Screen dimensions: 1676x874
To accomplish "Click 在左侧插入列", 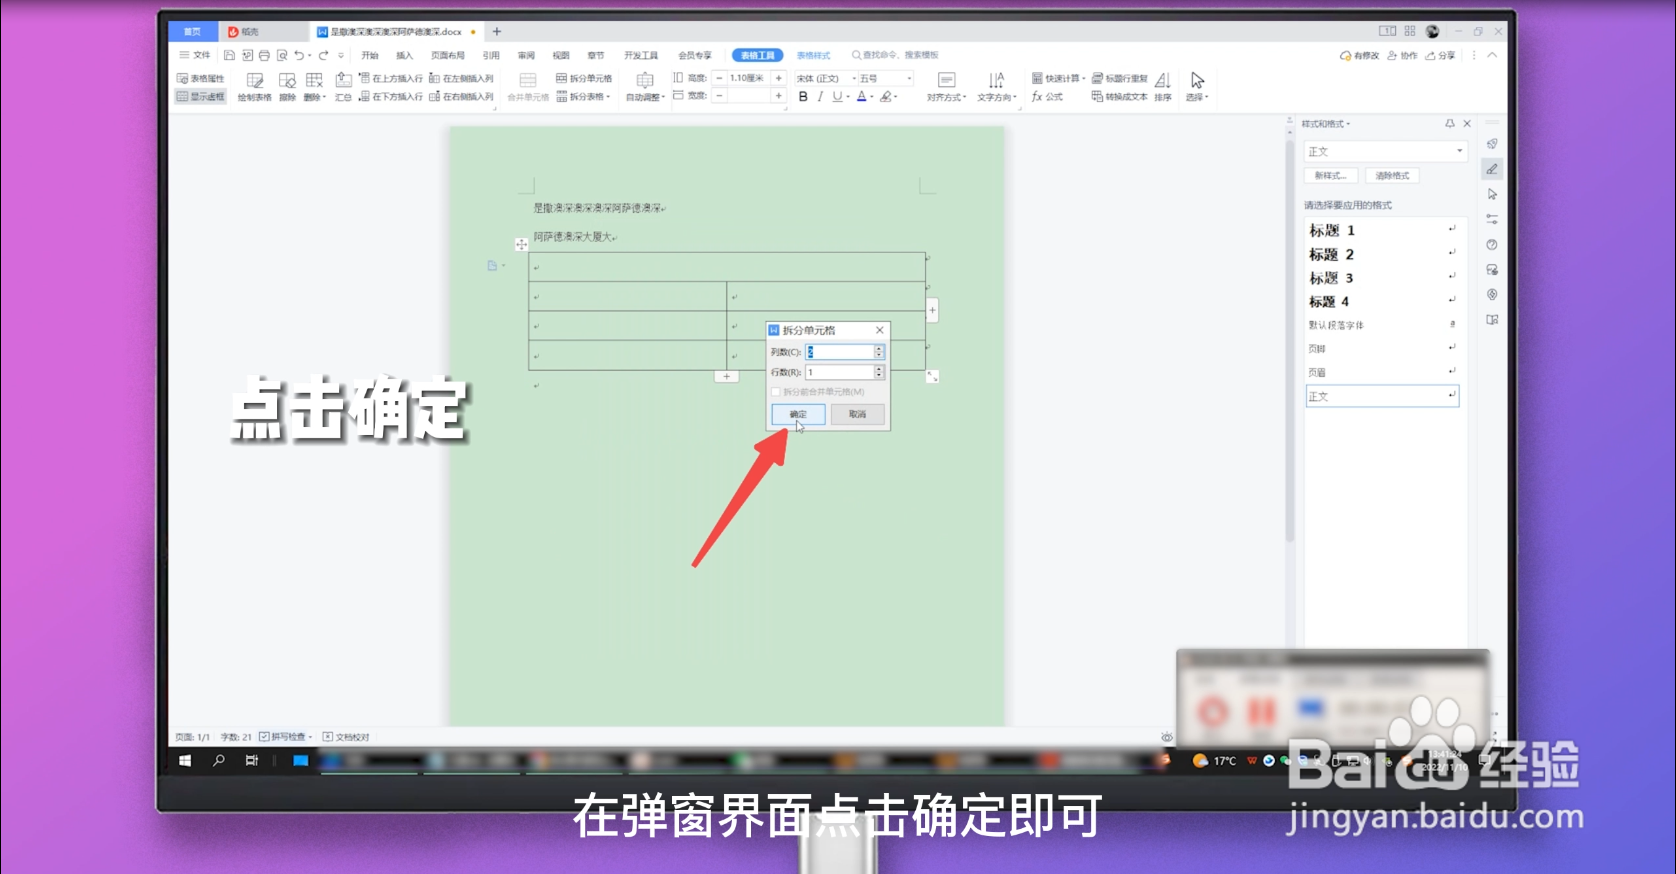I will (x=461, y=78).
